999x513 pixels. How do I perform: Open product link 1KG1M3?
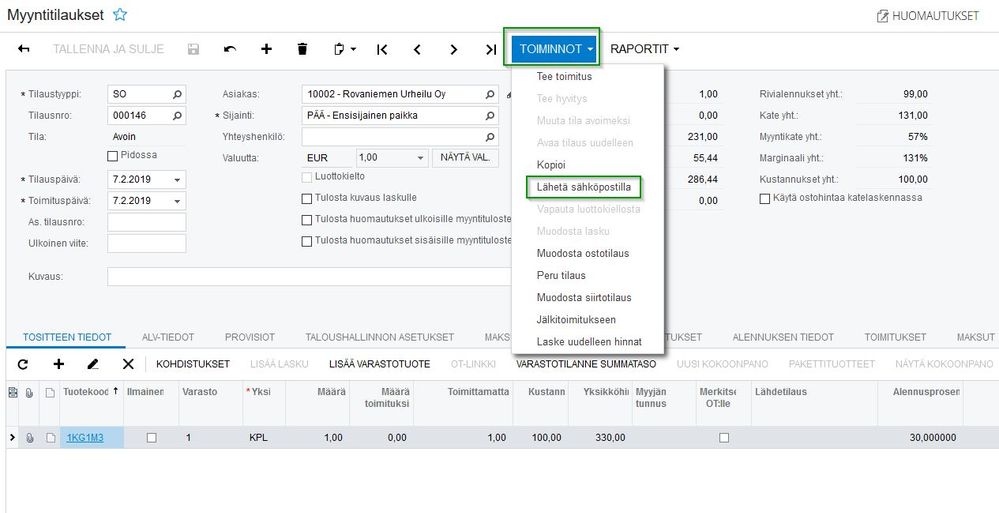85,438
